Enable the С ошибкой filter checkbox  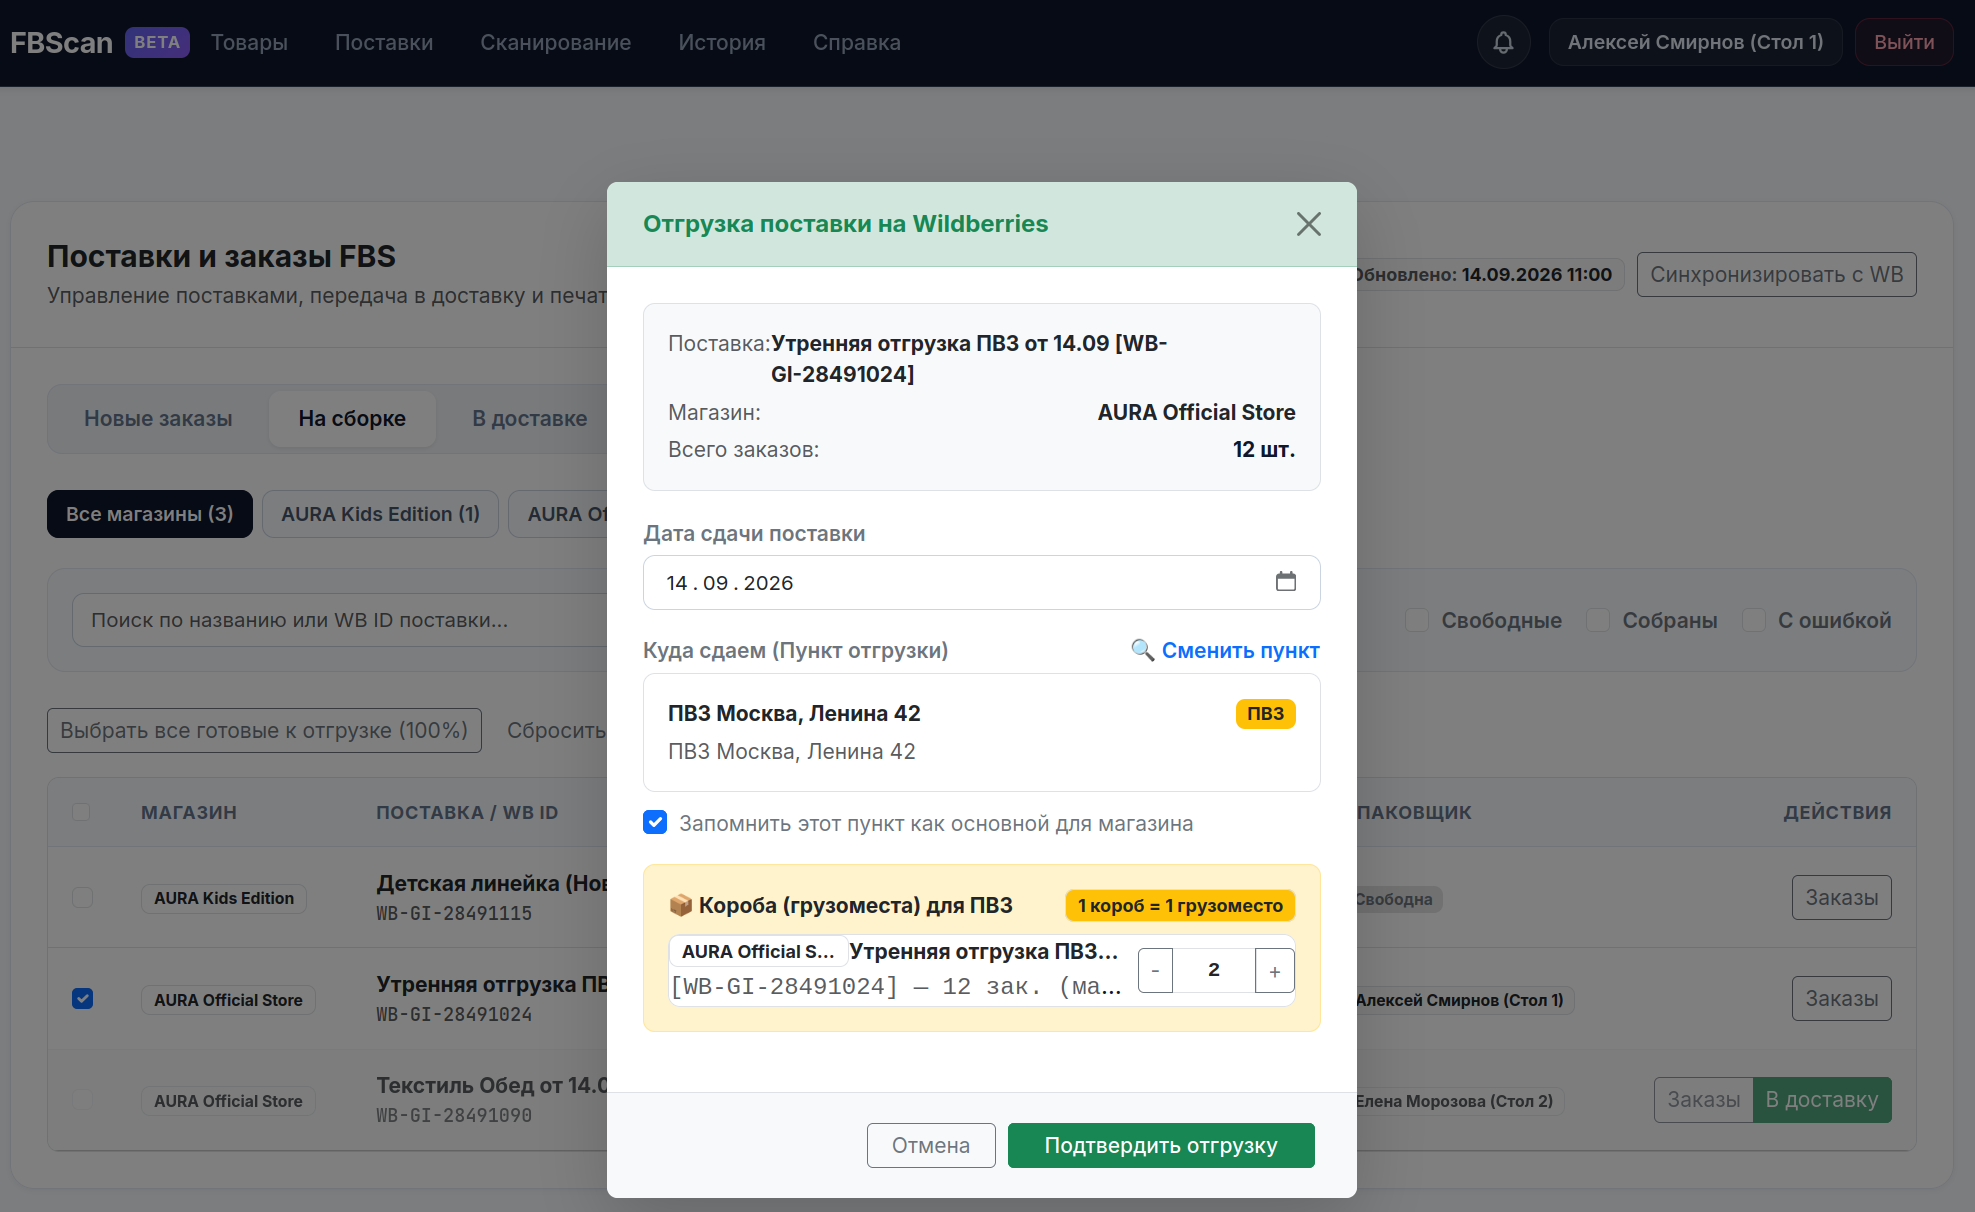coord(1754,620)
